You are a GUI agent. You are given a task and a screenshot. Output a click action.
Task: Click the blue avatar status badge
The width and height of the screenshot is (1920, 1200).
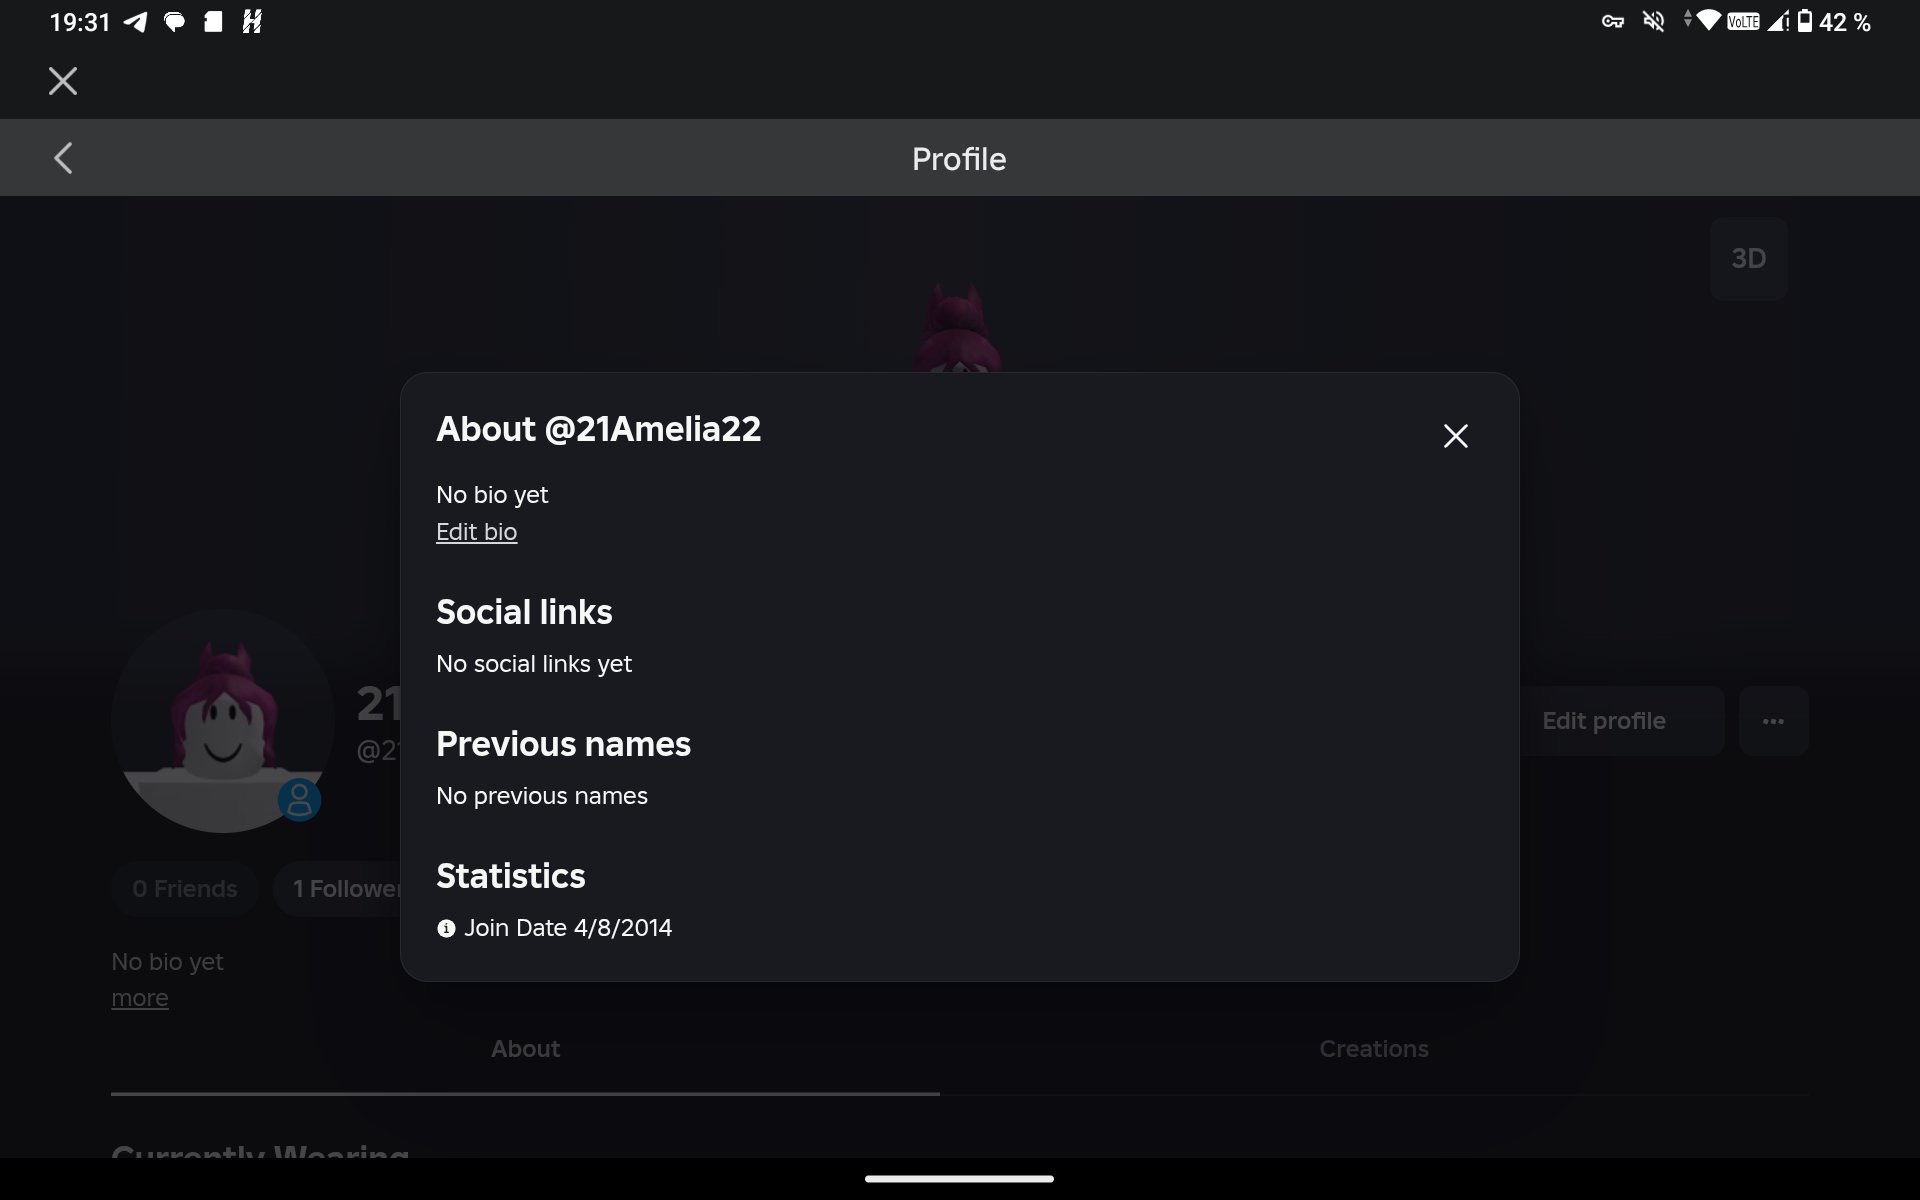(299, 800)
